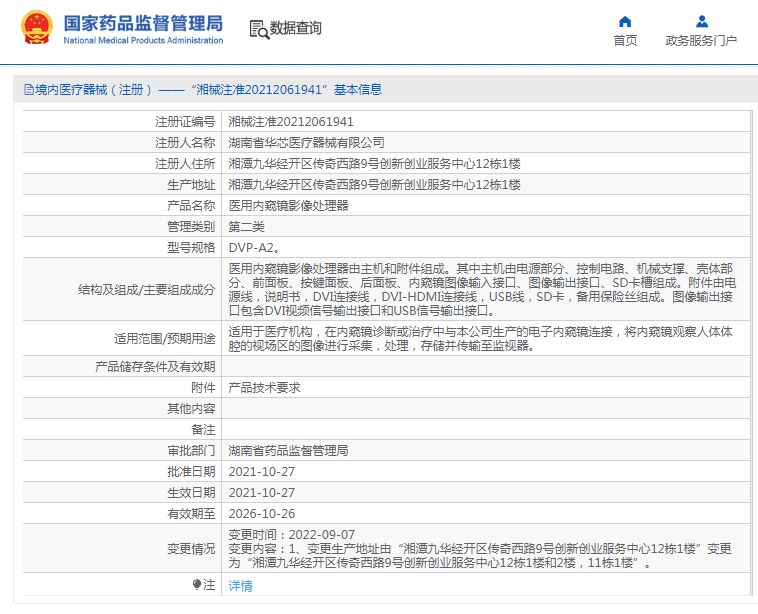
Task: Click the structure composition description text
Action: click(x=482, y=290)
